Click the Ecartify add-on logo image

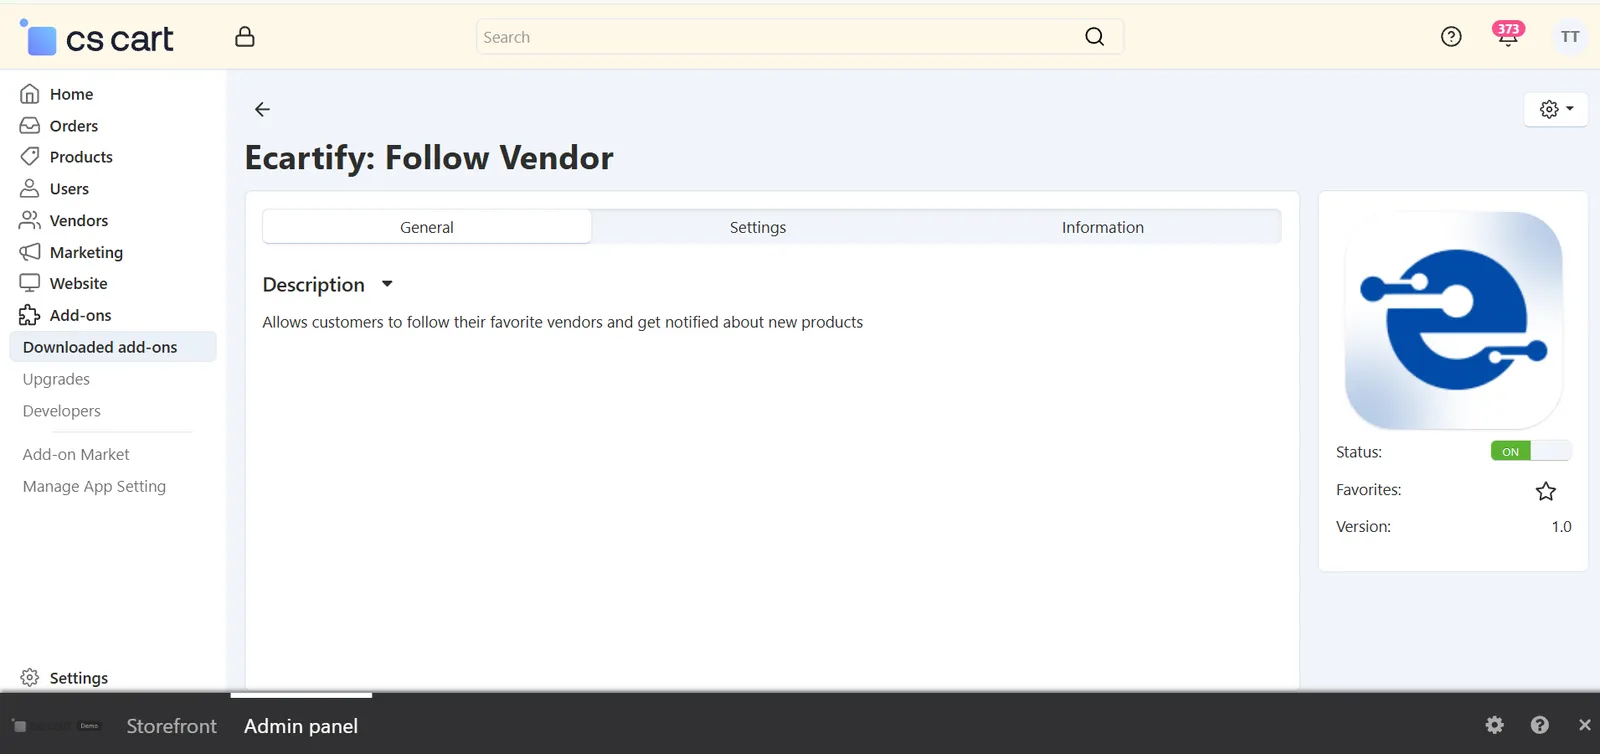click(1453, 320)
